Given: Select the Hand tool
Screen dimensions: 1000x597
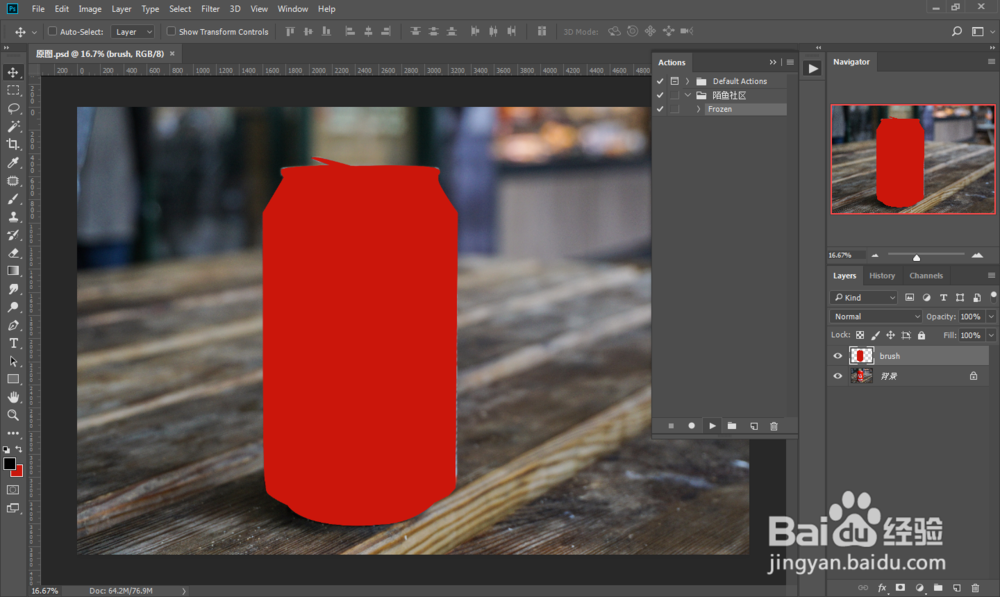Looking at the screenshot, I should point(14,397).
